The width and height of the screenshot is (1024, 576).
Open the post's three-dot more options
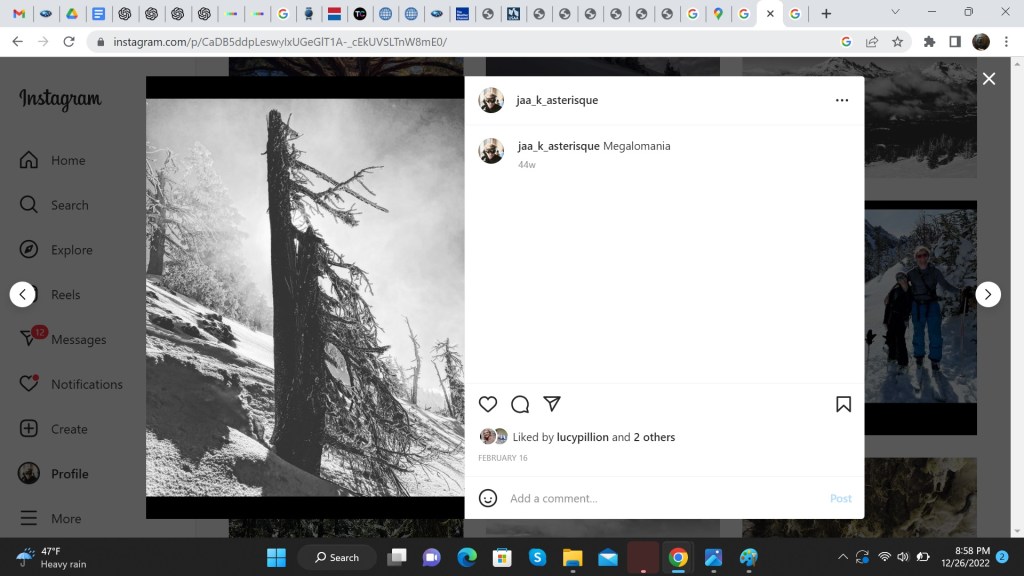tap(842, 100)
